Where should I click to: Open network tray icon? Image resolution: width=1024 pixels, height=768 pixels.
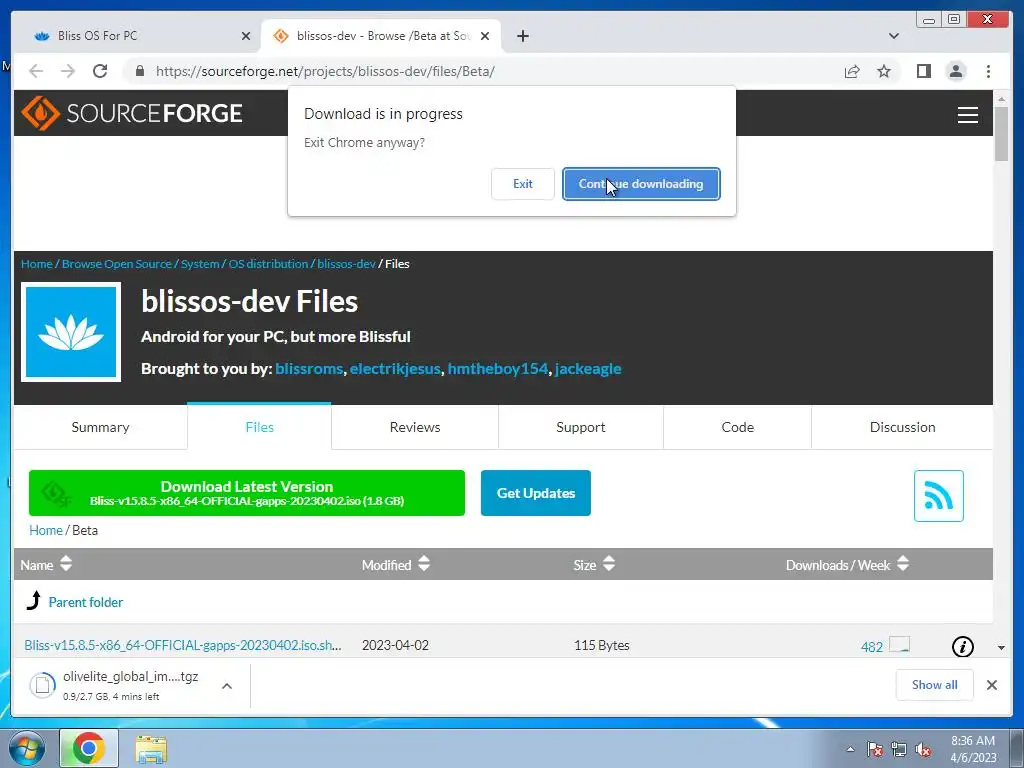coord(899,749)
